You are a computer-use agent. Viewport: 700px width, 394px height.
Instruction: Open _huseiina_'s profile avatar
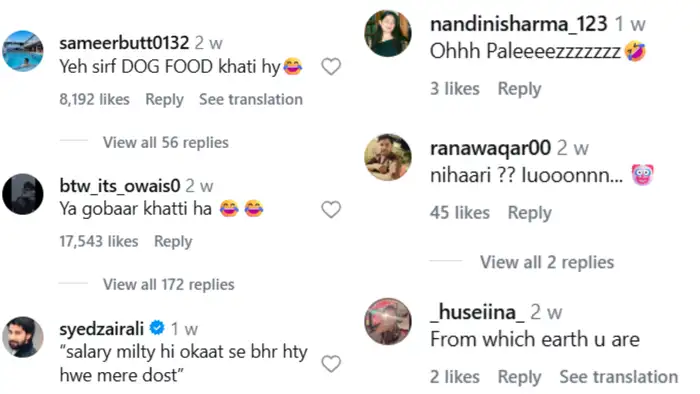click(x=388, y=321)
